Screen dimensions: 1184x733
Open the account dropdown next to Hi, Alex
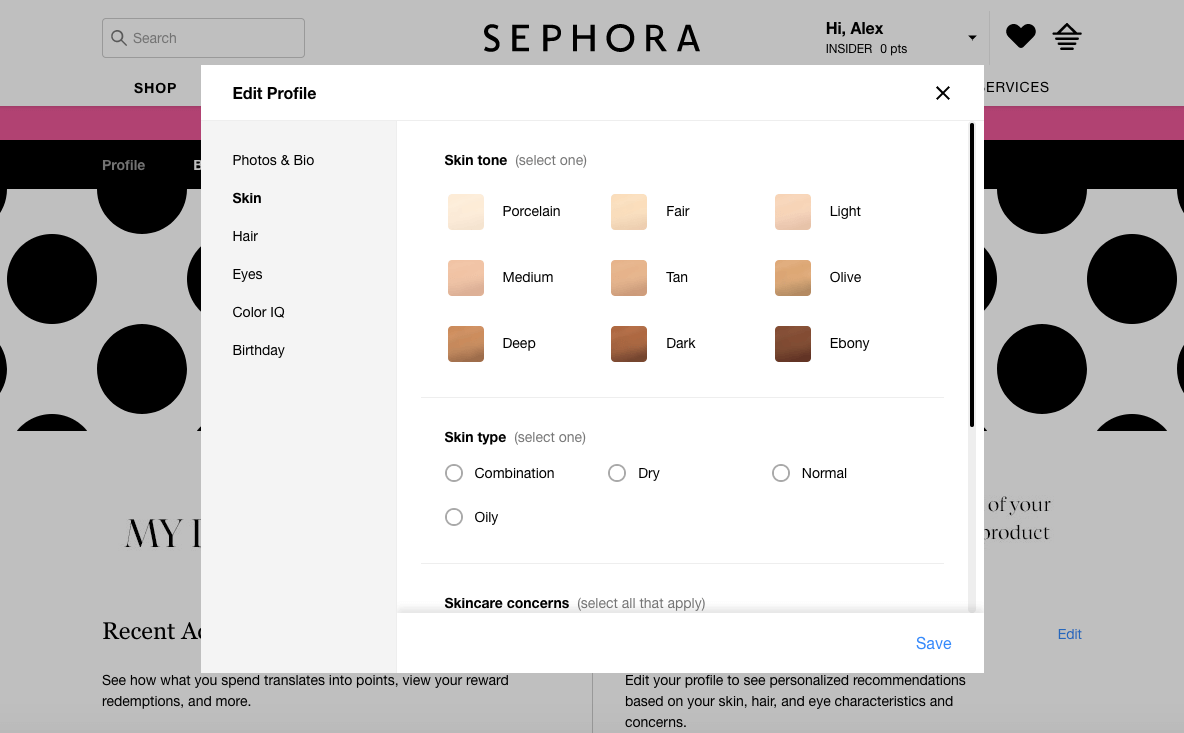coord(971,36)
